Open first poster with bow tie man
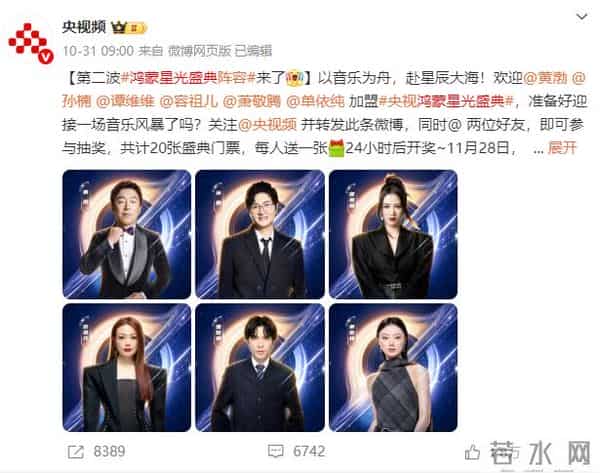Screen dimensions: 600x473 click(x=127, y=234)
